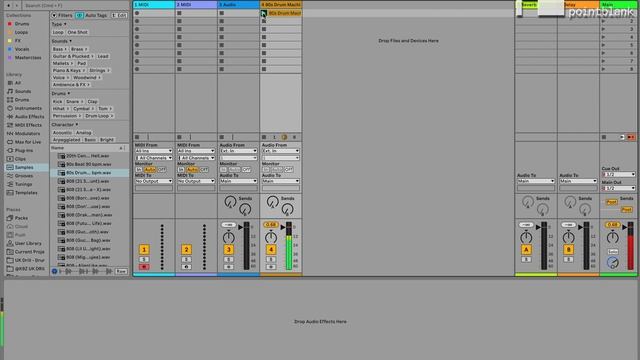Click the Edit button beside Auto Tags

120,15
